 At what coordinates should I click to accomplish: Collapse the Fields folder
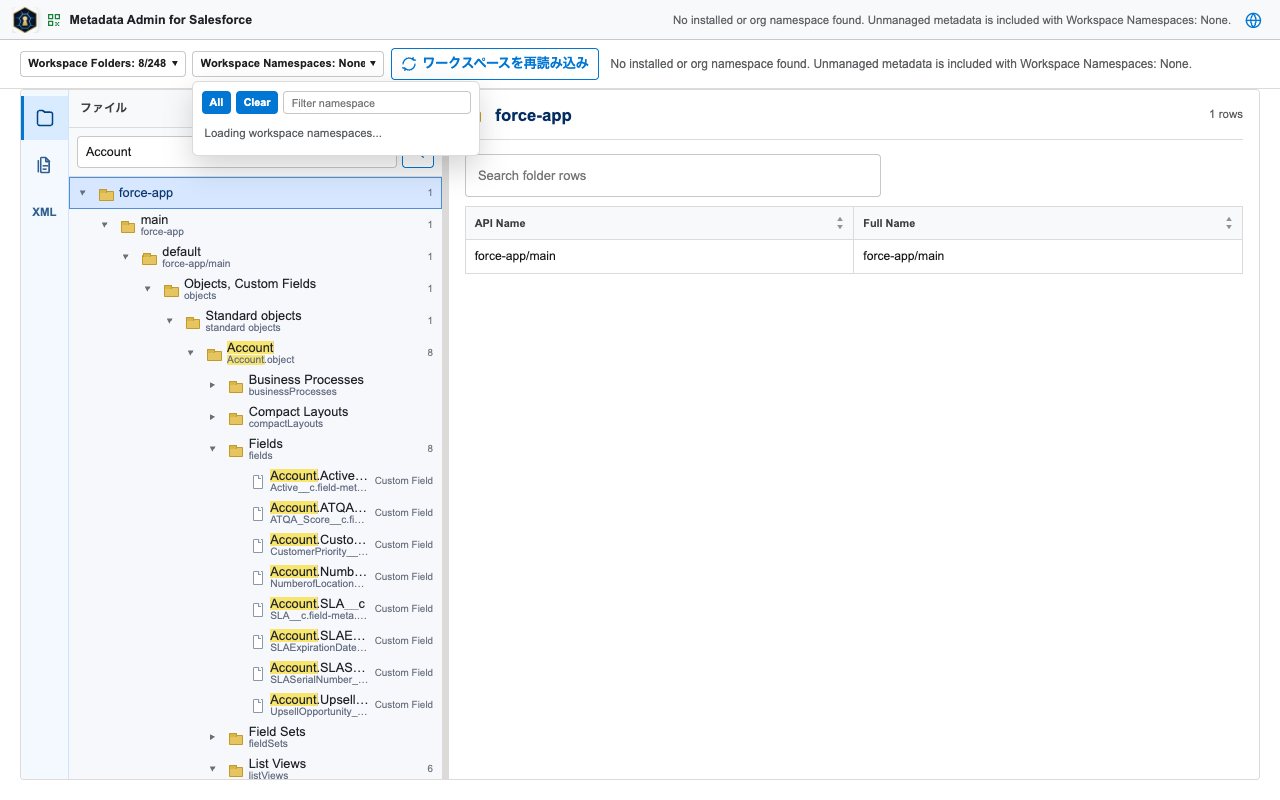[212, 449]
